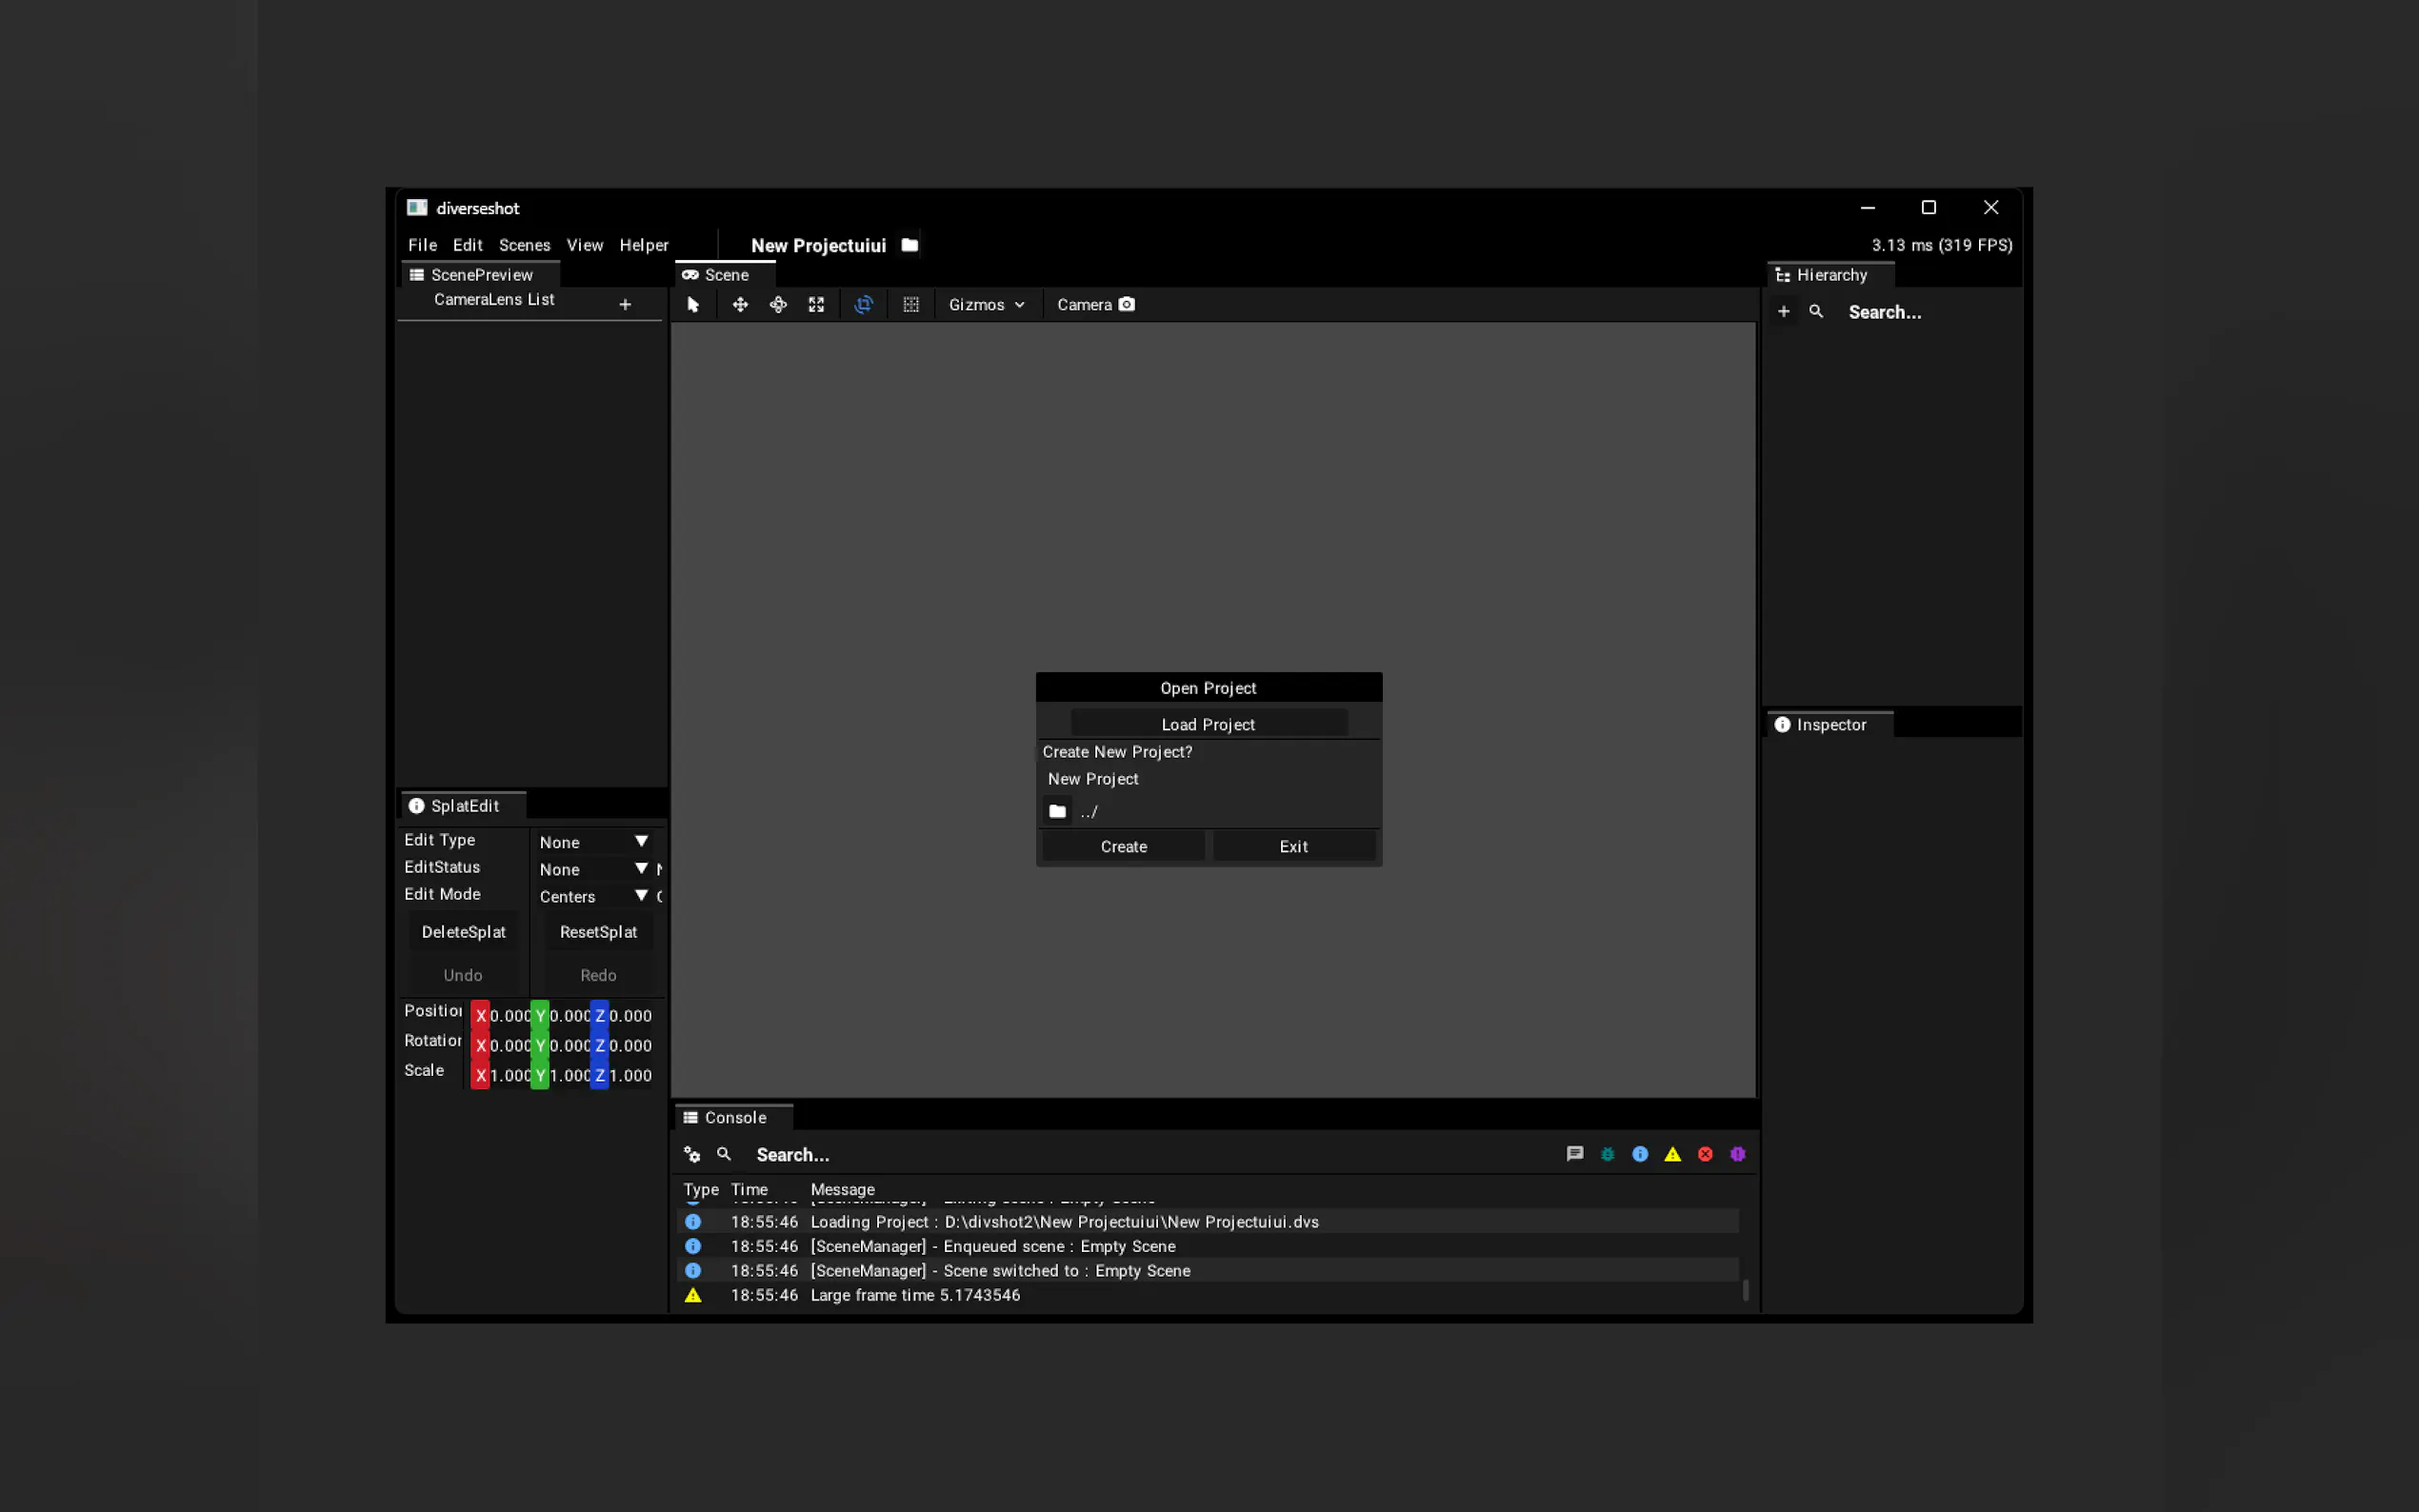Activate the scale expand-arrows tool
The image size is (2419, 1512).
point(816,305)
